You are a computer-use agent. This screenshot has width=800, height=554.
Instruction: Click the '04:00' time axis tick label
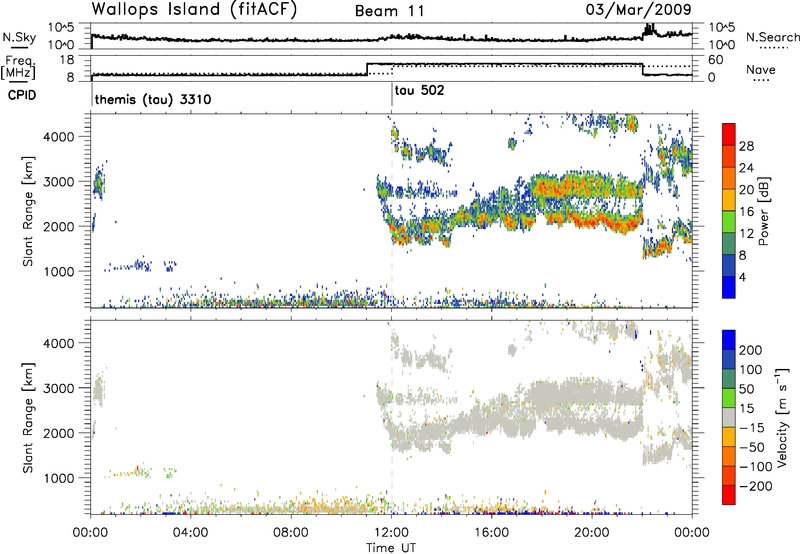point(190,533)
